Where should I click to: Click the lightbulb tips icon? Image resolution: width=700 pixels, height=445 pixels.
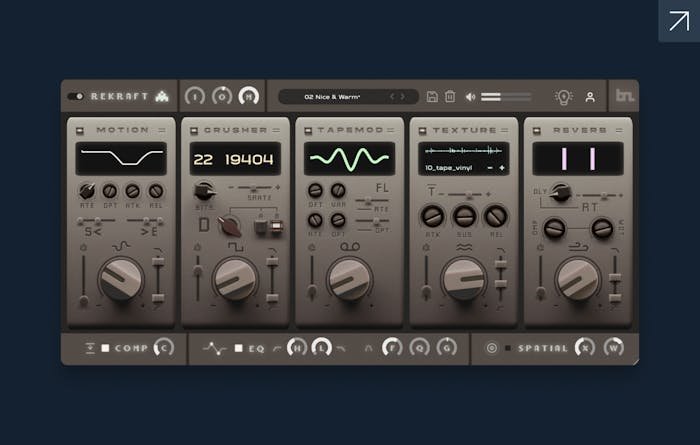pos(563,97)
